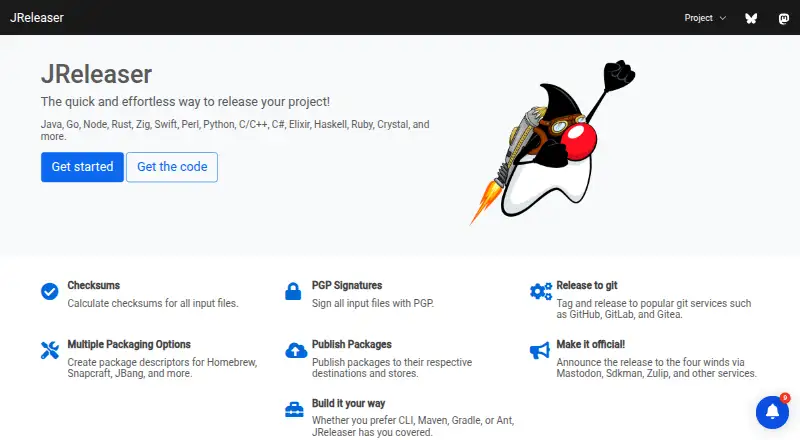
Task: Click the Build it your way toolbox icon
Action: pyautogui.click(x=294, y=409)
